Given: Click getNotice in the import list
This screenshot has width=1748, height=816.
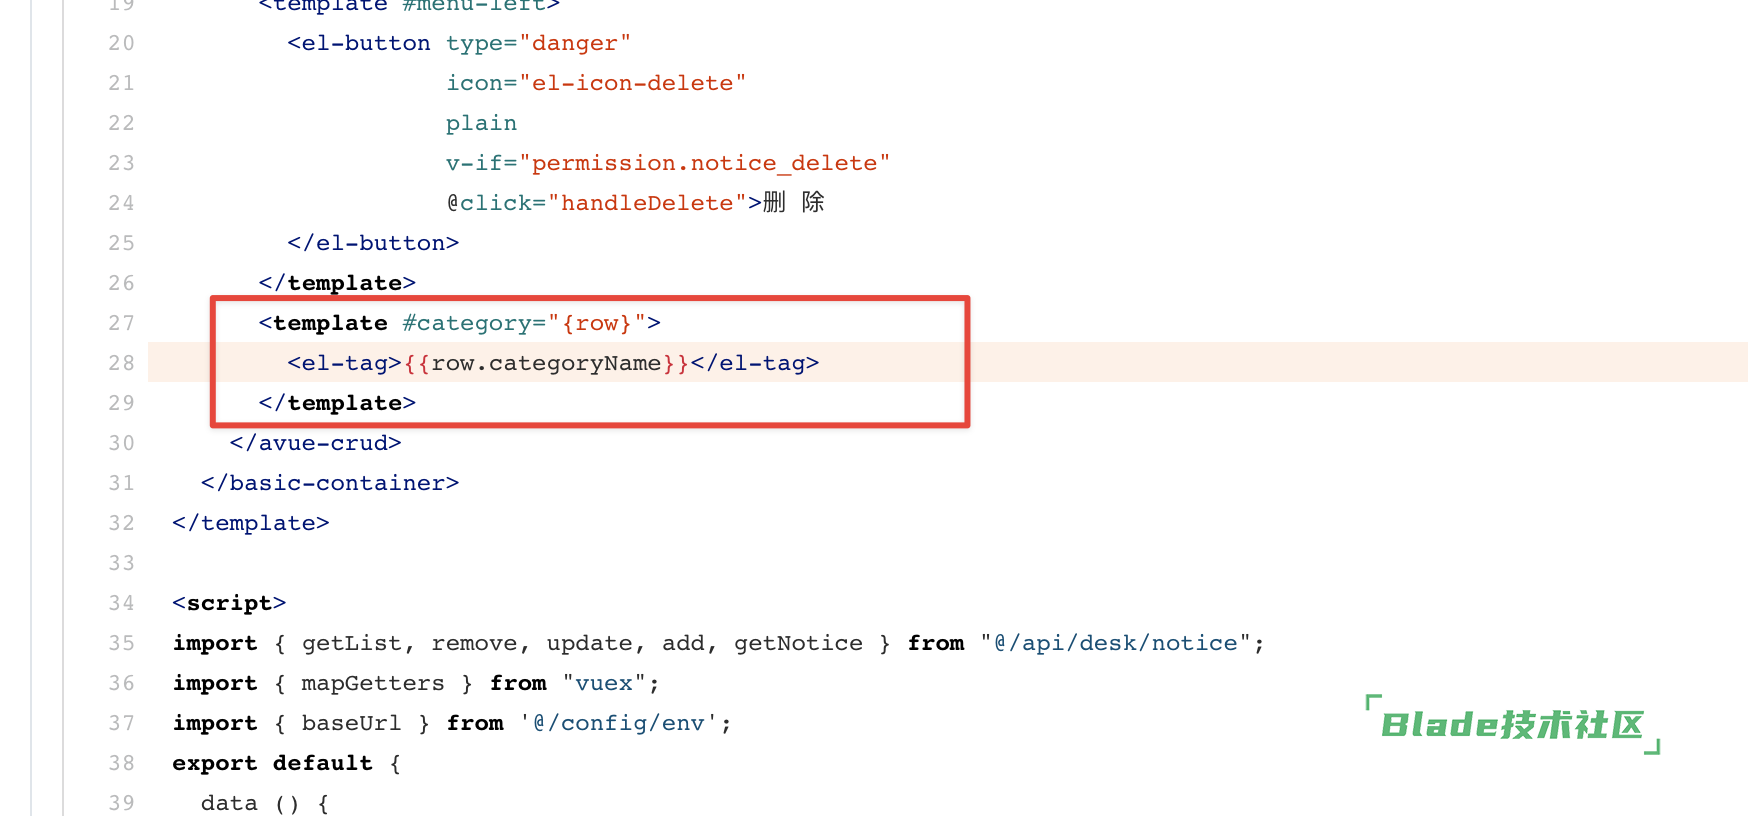Looking at the screenshot, I should tap(798, 643).
